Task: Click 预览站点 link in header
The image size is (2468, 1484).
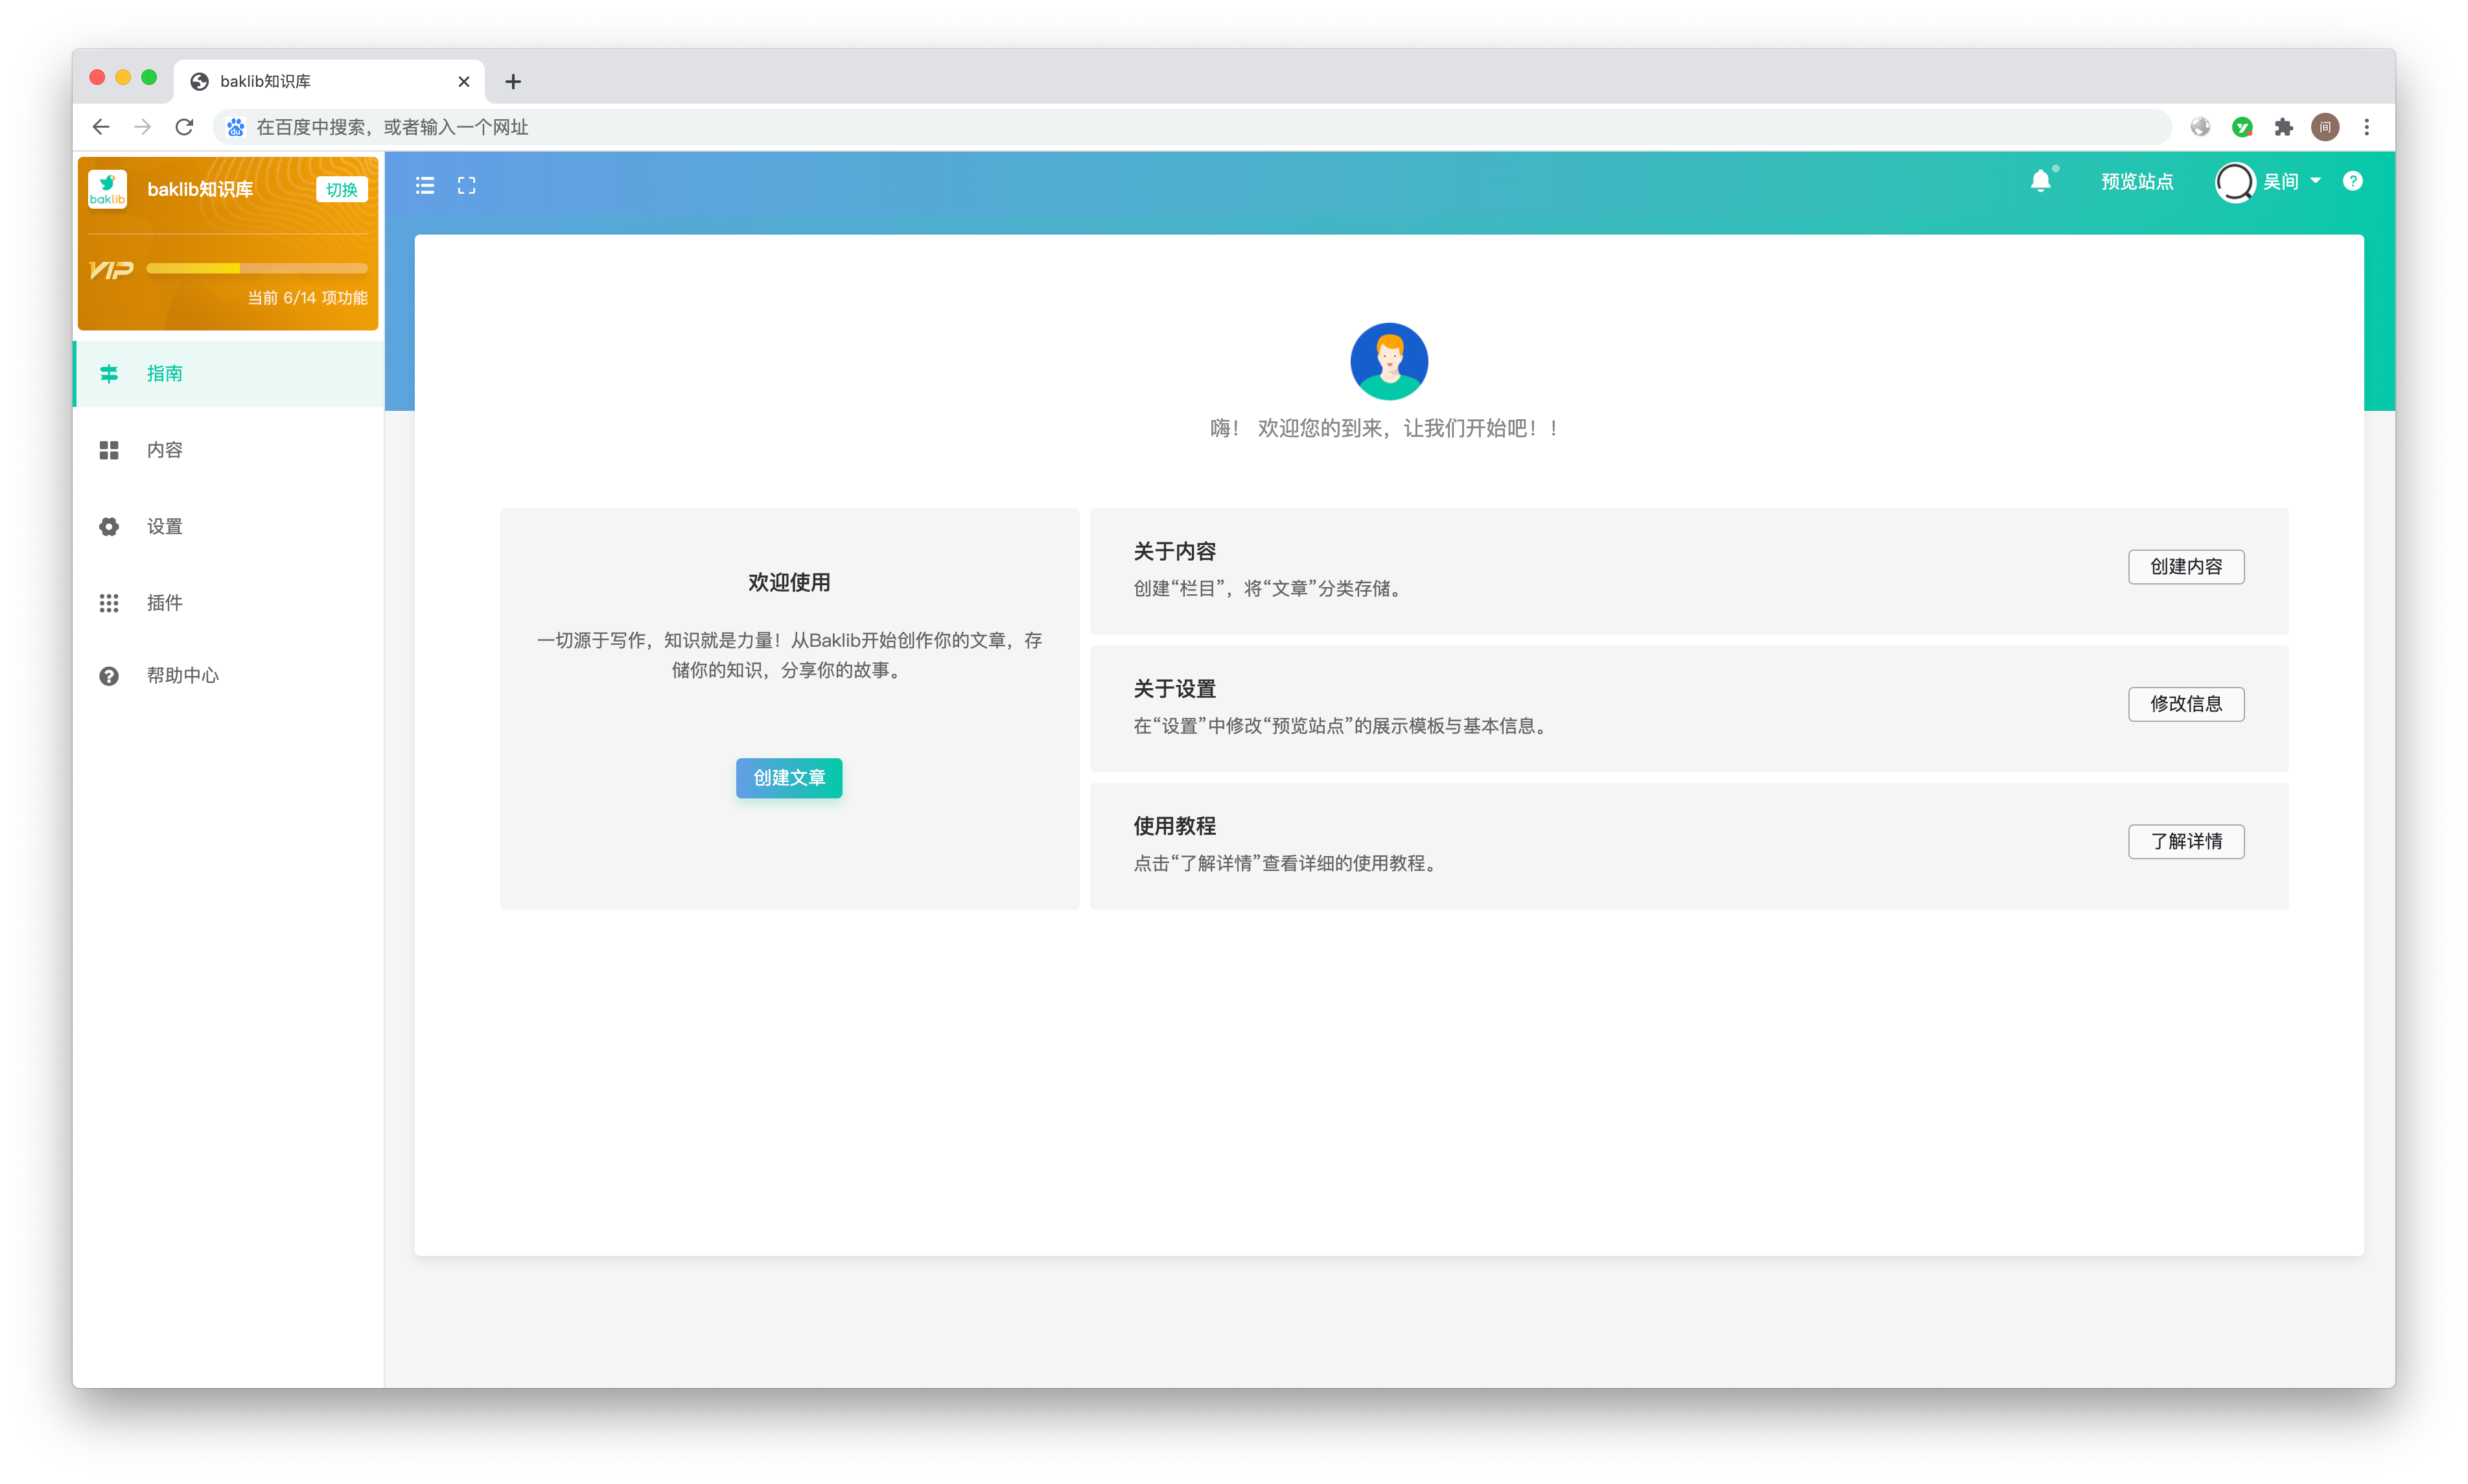Action: pyautogui.click(x=2137, y=182)
